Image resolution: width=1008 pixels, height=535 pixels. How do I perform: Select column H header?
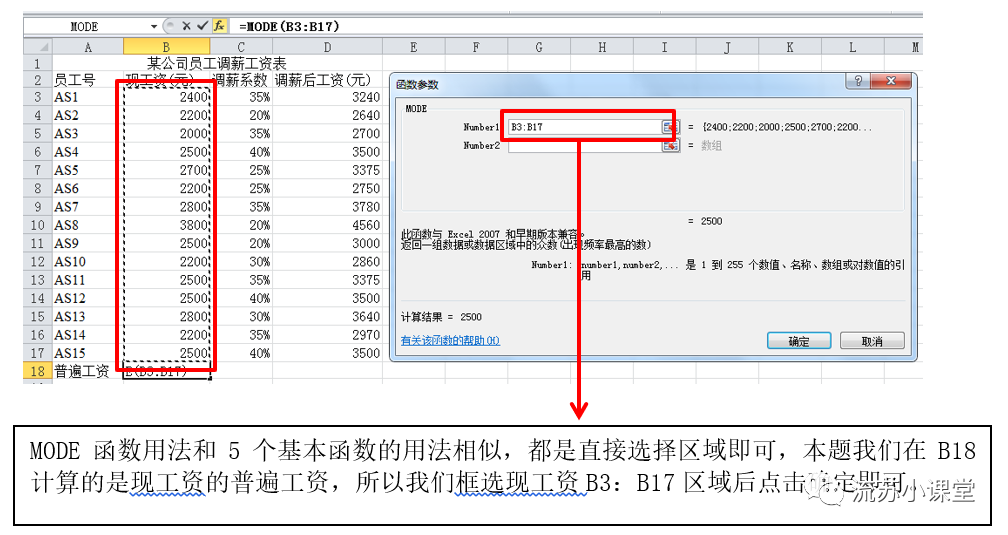tap(602, 47)
